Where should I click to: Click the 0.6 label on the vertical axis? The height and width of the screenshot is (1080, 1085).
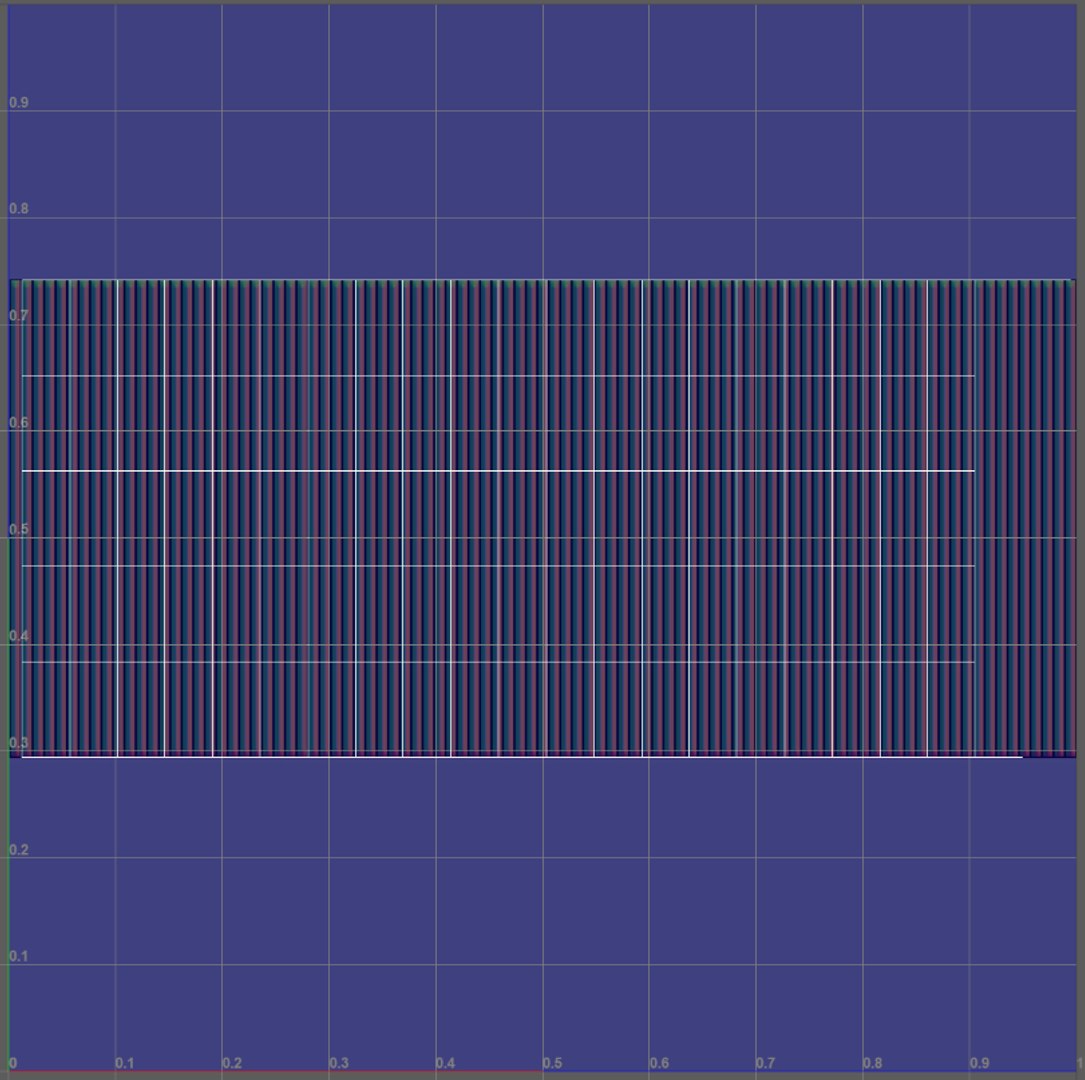[x=19, y=423]
